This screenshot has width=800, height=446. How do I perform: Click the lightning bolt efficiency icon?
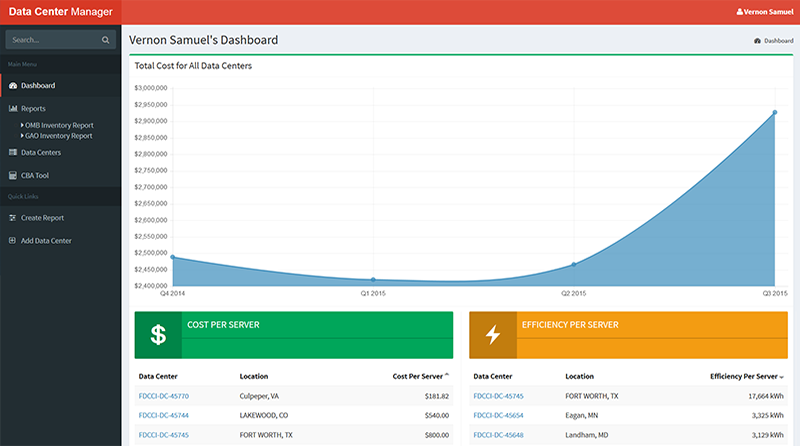click(x=493, y=335)
